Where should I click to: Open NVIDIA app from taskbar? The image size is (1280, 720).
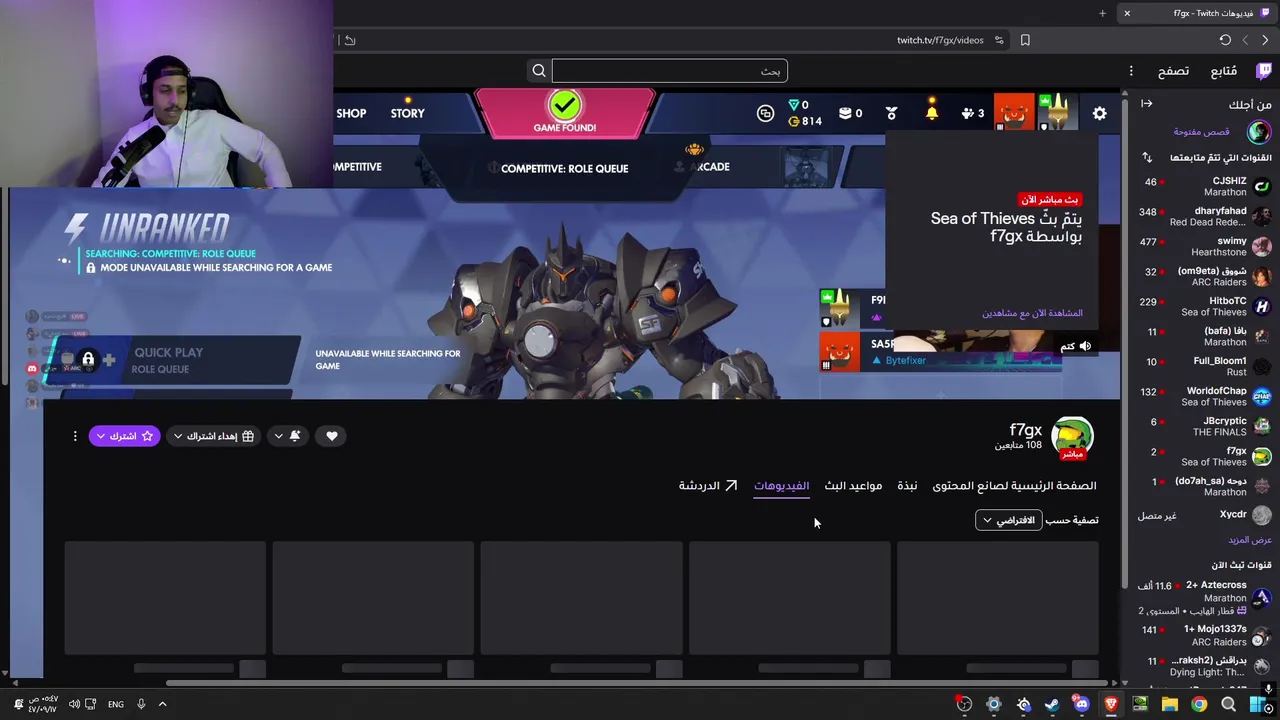tap(1140, 704)
